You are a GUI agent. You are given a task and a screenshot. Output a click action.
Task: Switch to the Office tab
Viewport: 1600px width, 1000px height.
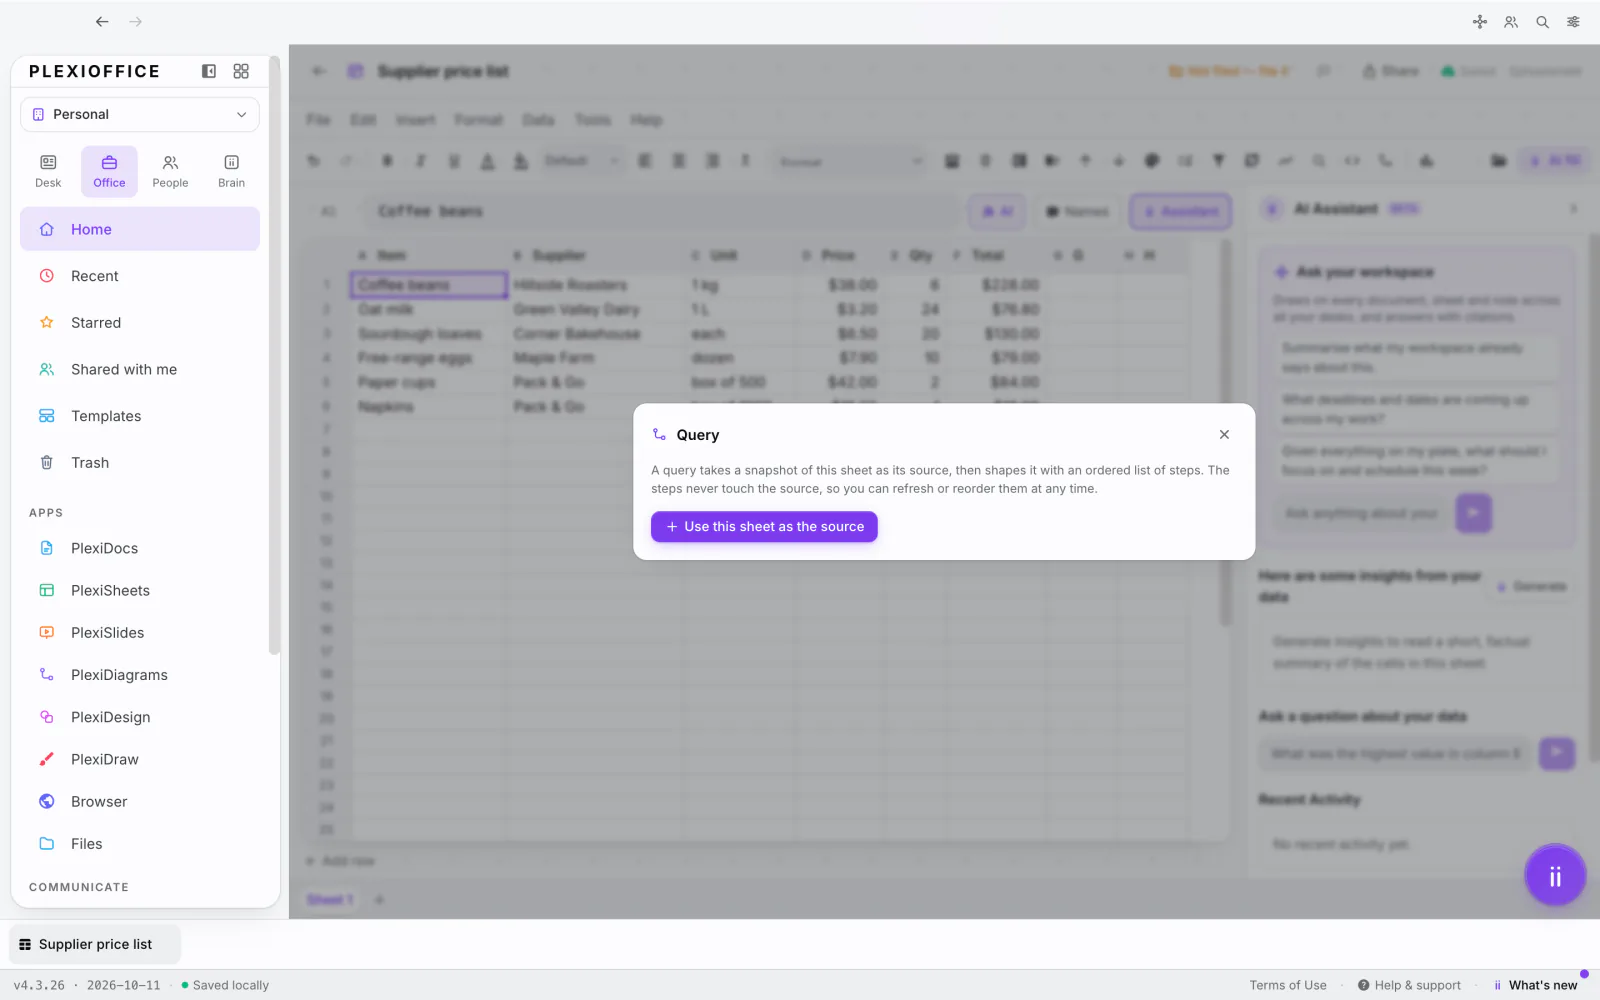109,171
